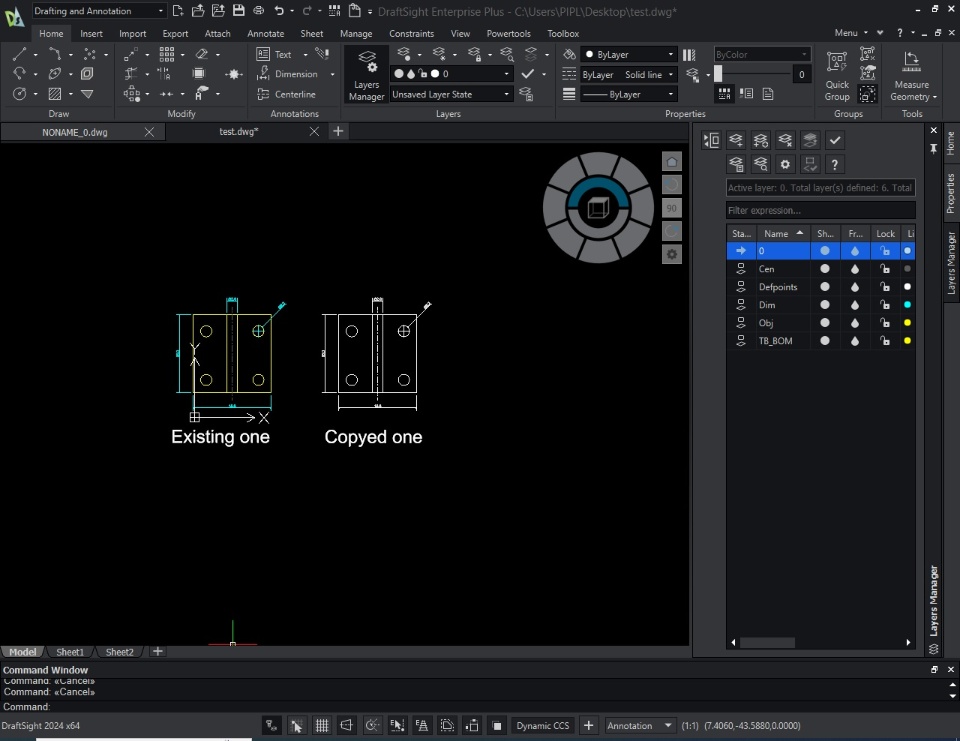
Task: Switch to the Annotate ribbon tab
Action: coord(265,33)
